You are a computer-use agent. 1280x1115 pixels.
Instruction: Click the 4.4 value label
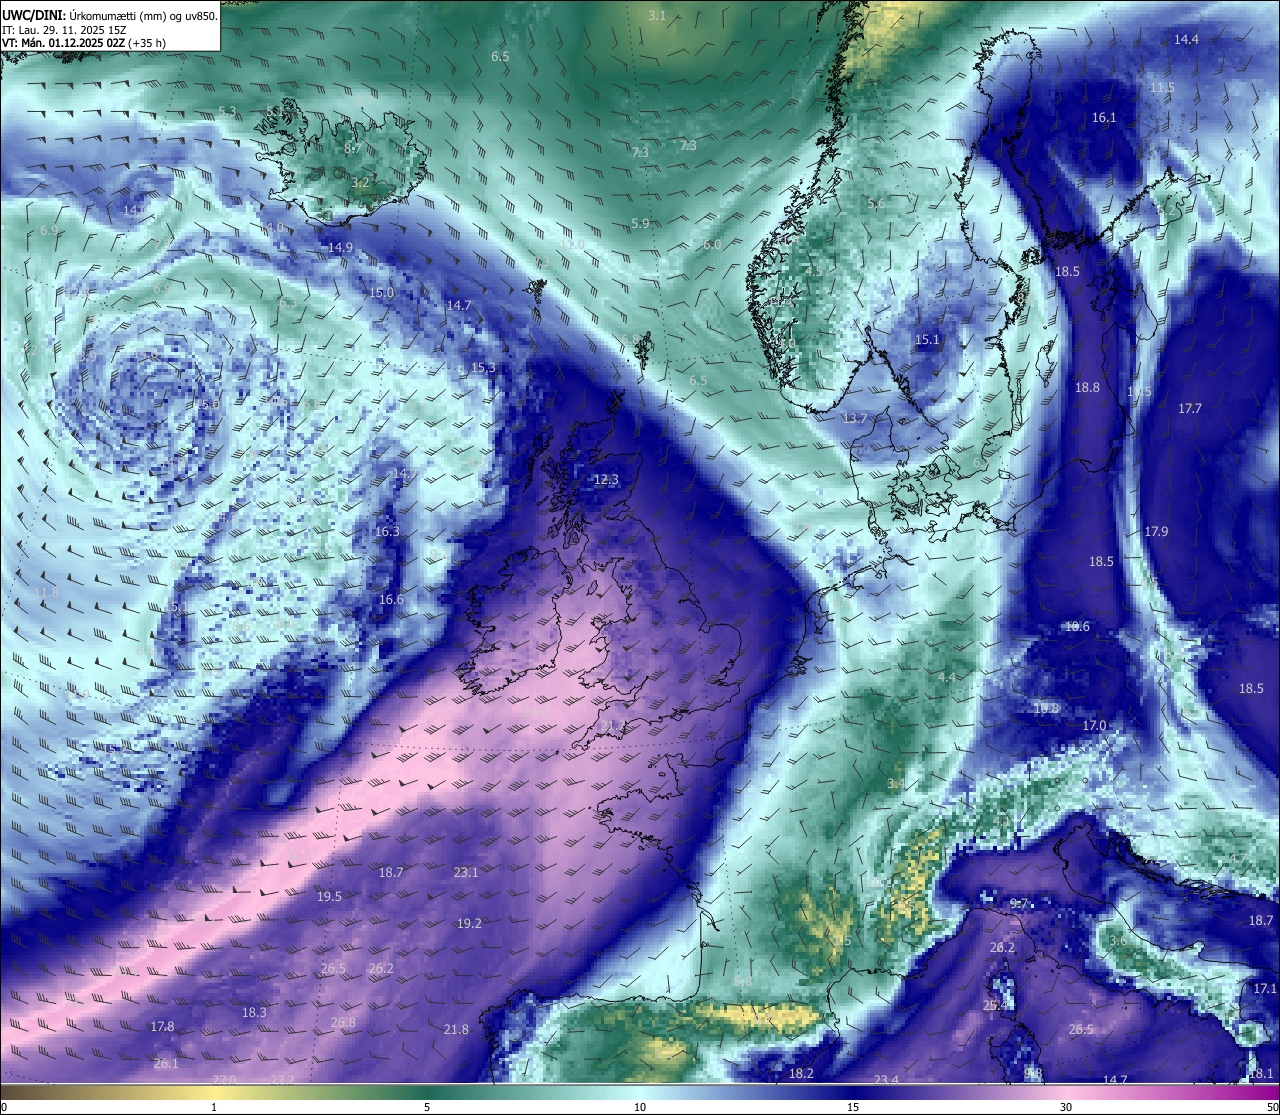(946, 677)
